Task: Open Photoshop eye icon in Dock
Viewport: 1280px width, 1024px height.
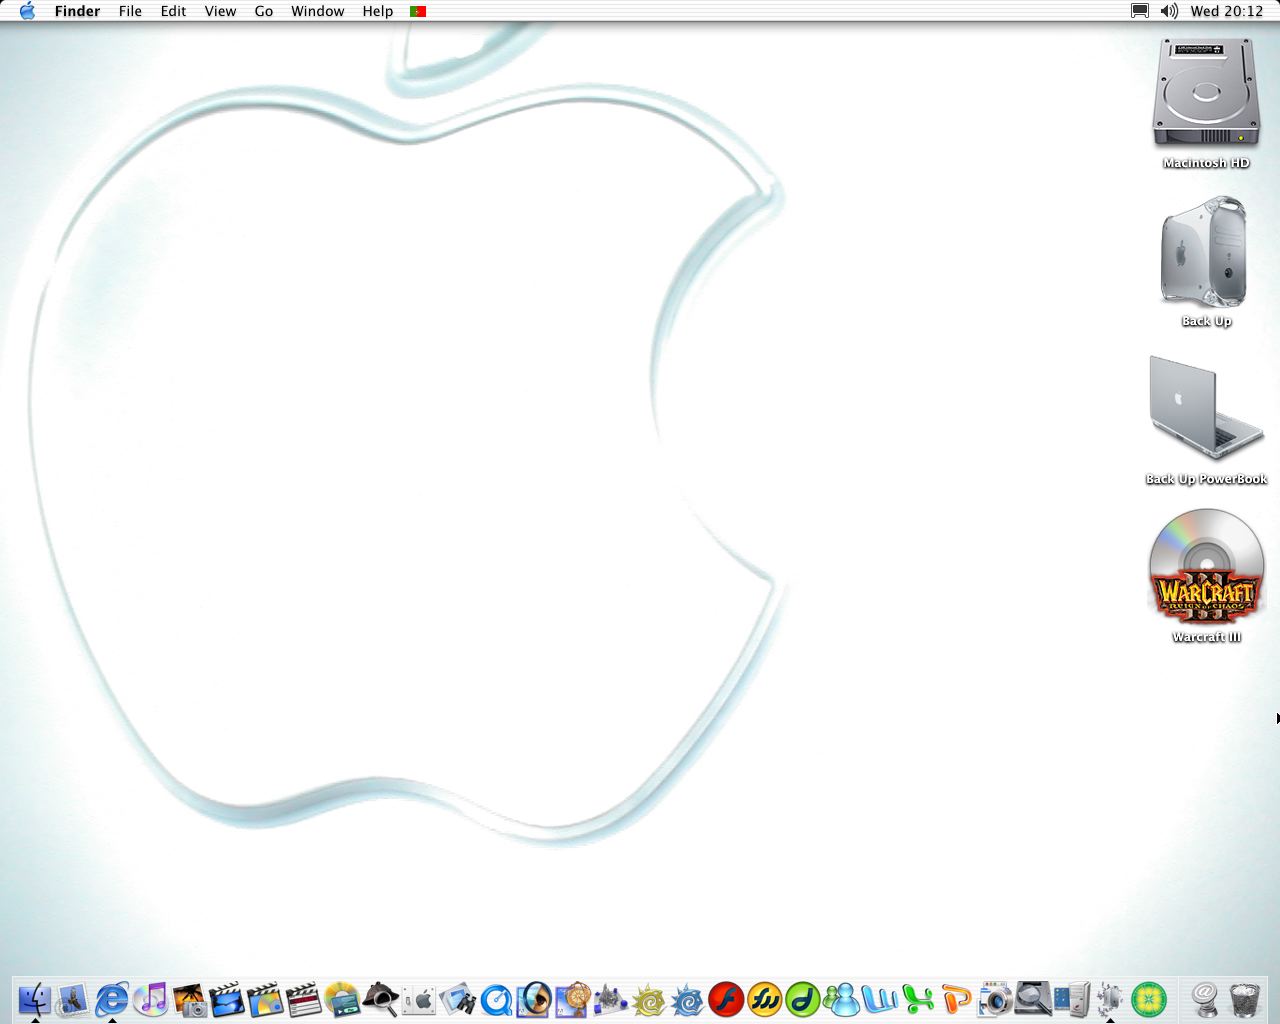Action: tap(534, 999)
